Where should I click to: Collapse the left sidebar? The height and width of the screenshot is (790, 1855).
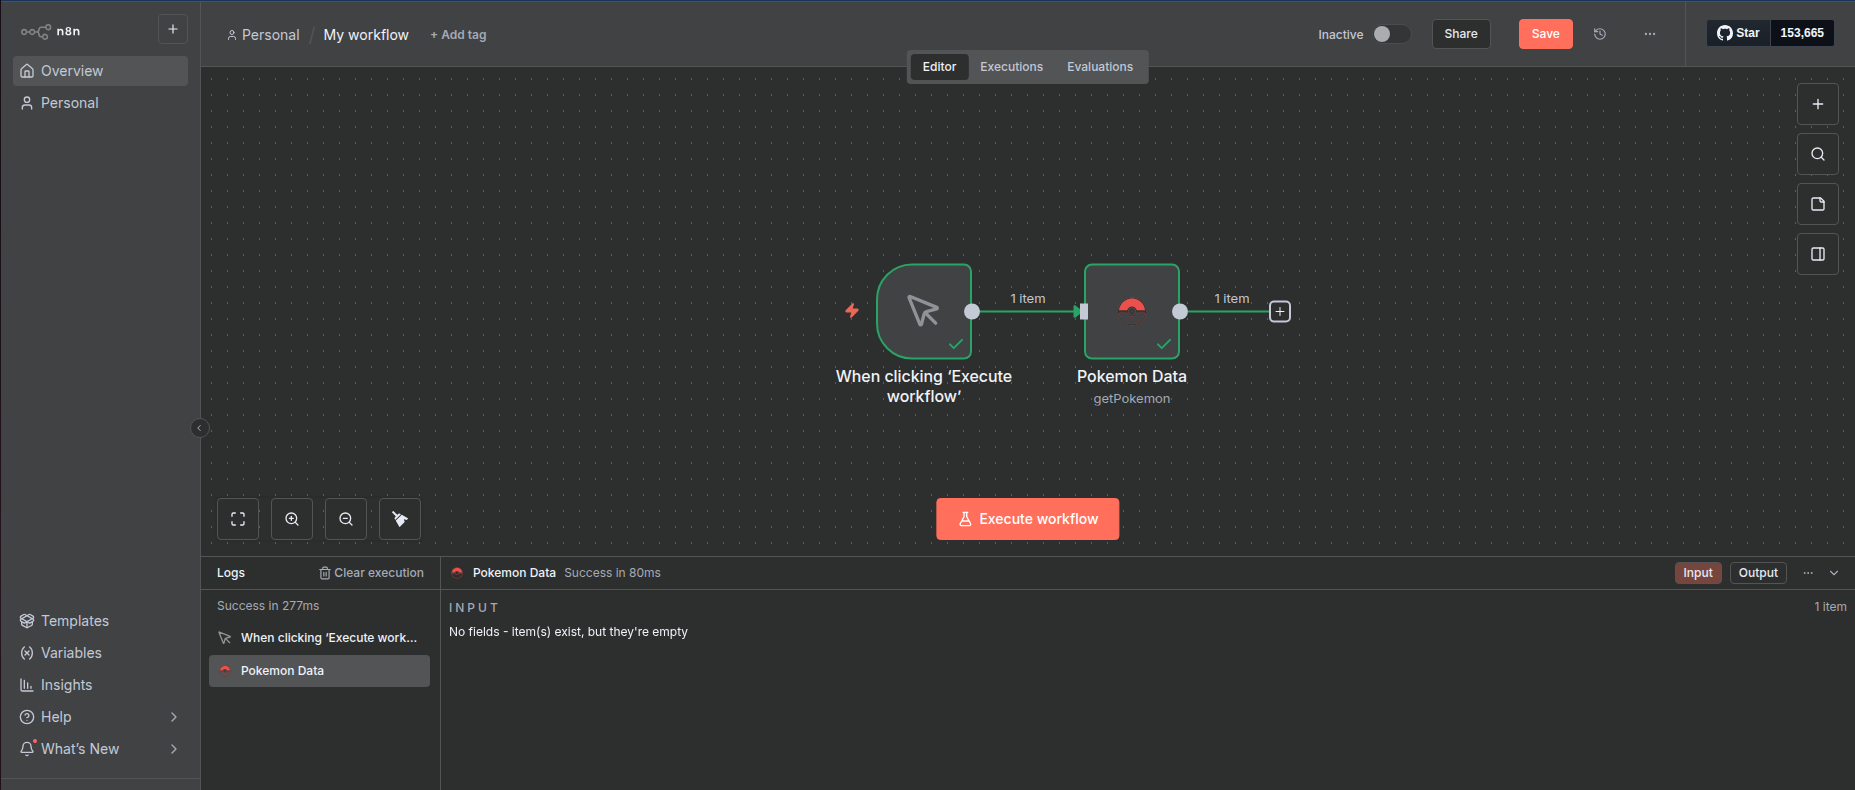200,428
